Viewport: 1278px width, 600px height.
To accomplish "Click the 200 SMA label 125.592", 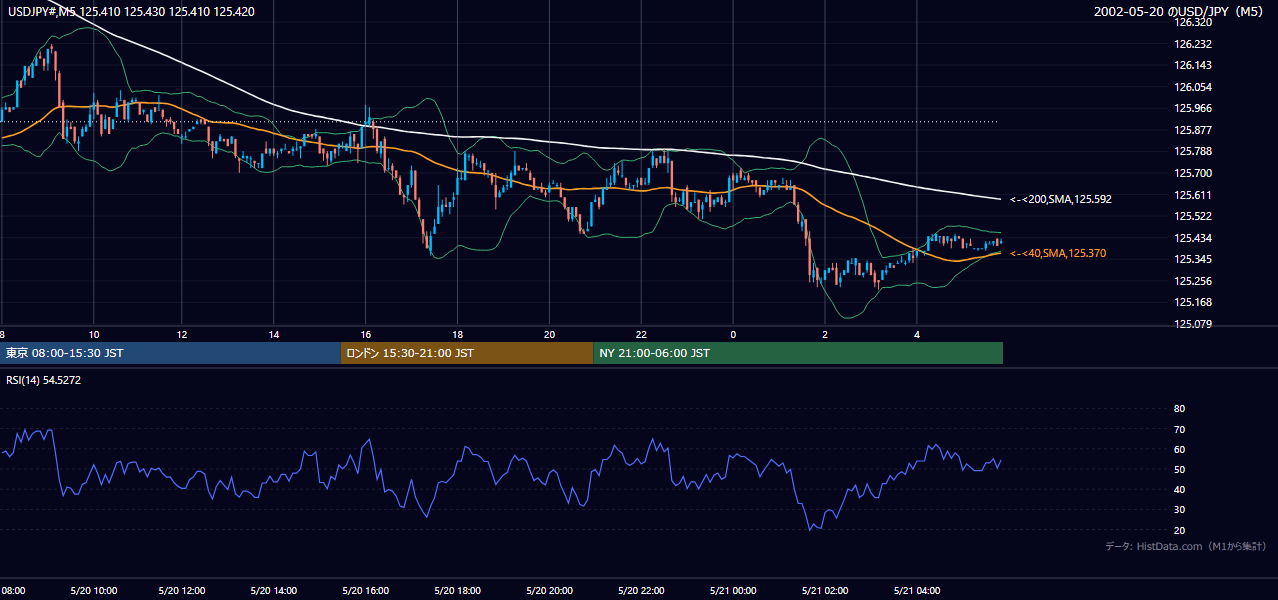I will coord(1060,200).
